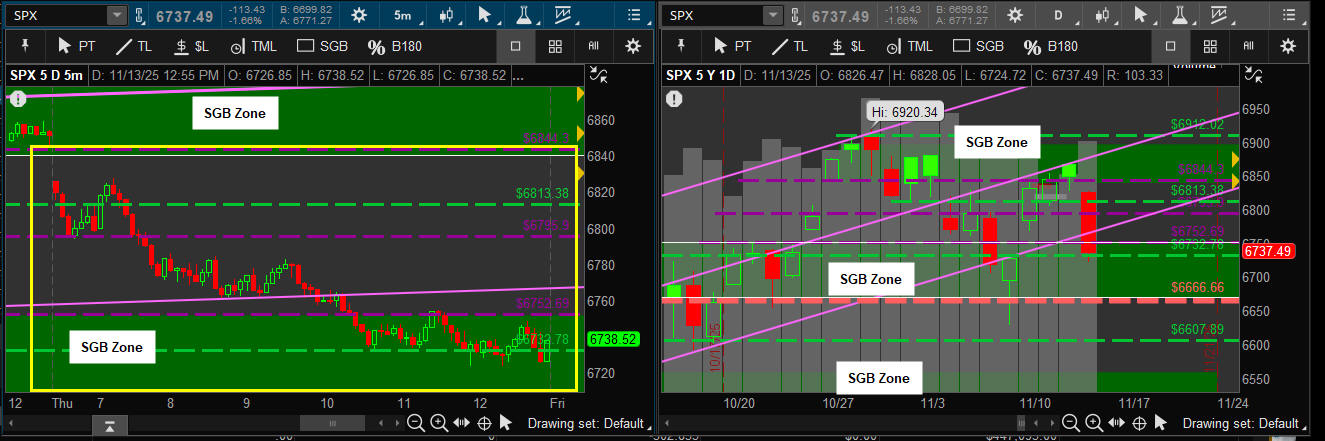This screenshot has width=1325, height=441.
Task: Click the price axis mode icon on left chart
Action: pos(599,74)
